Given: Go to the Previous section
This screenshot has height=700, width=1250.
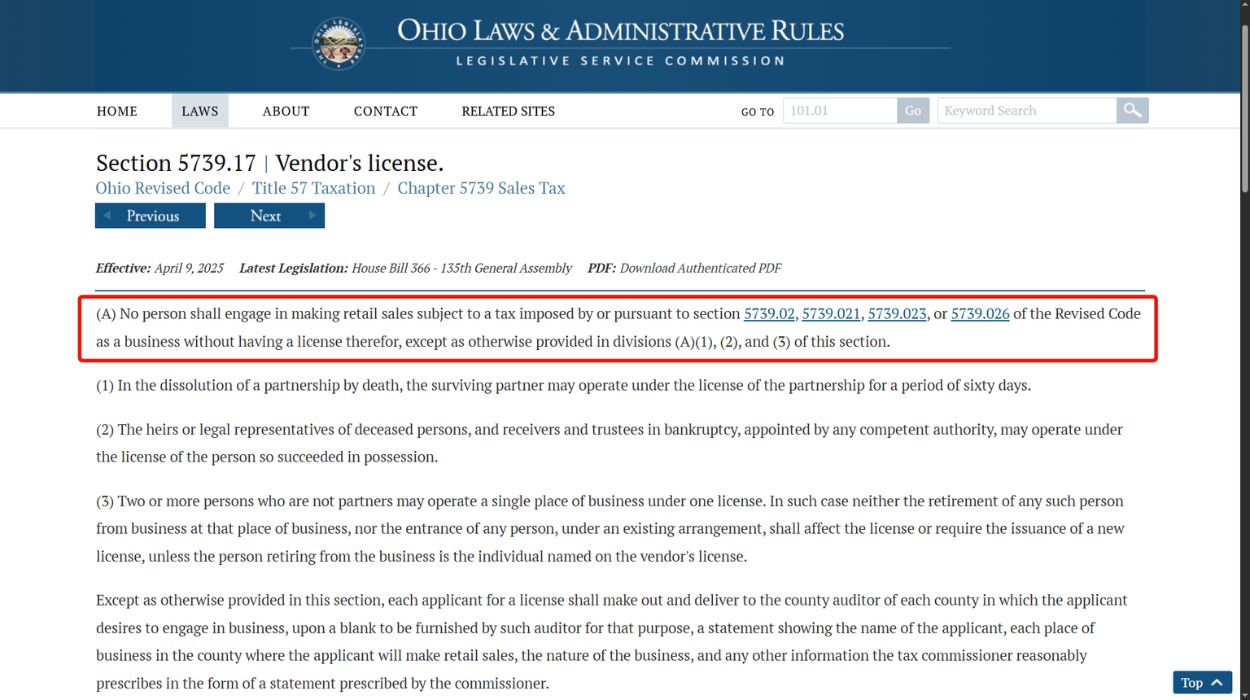Looking at the screenshot, I should [x=150, y=216].
